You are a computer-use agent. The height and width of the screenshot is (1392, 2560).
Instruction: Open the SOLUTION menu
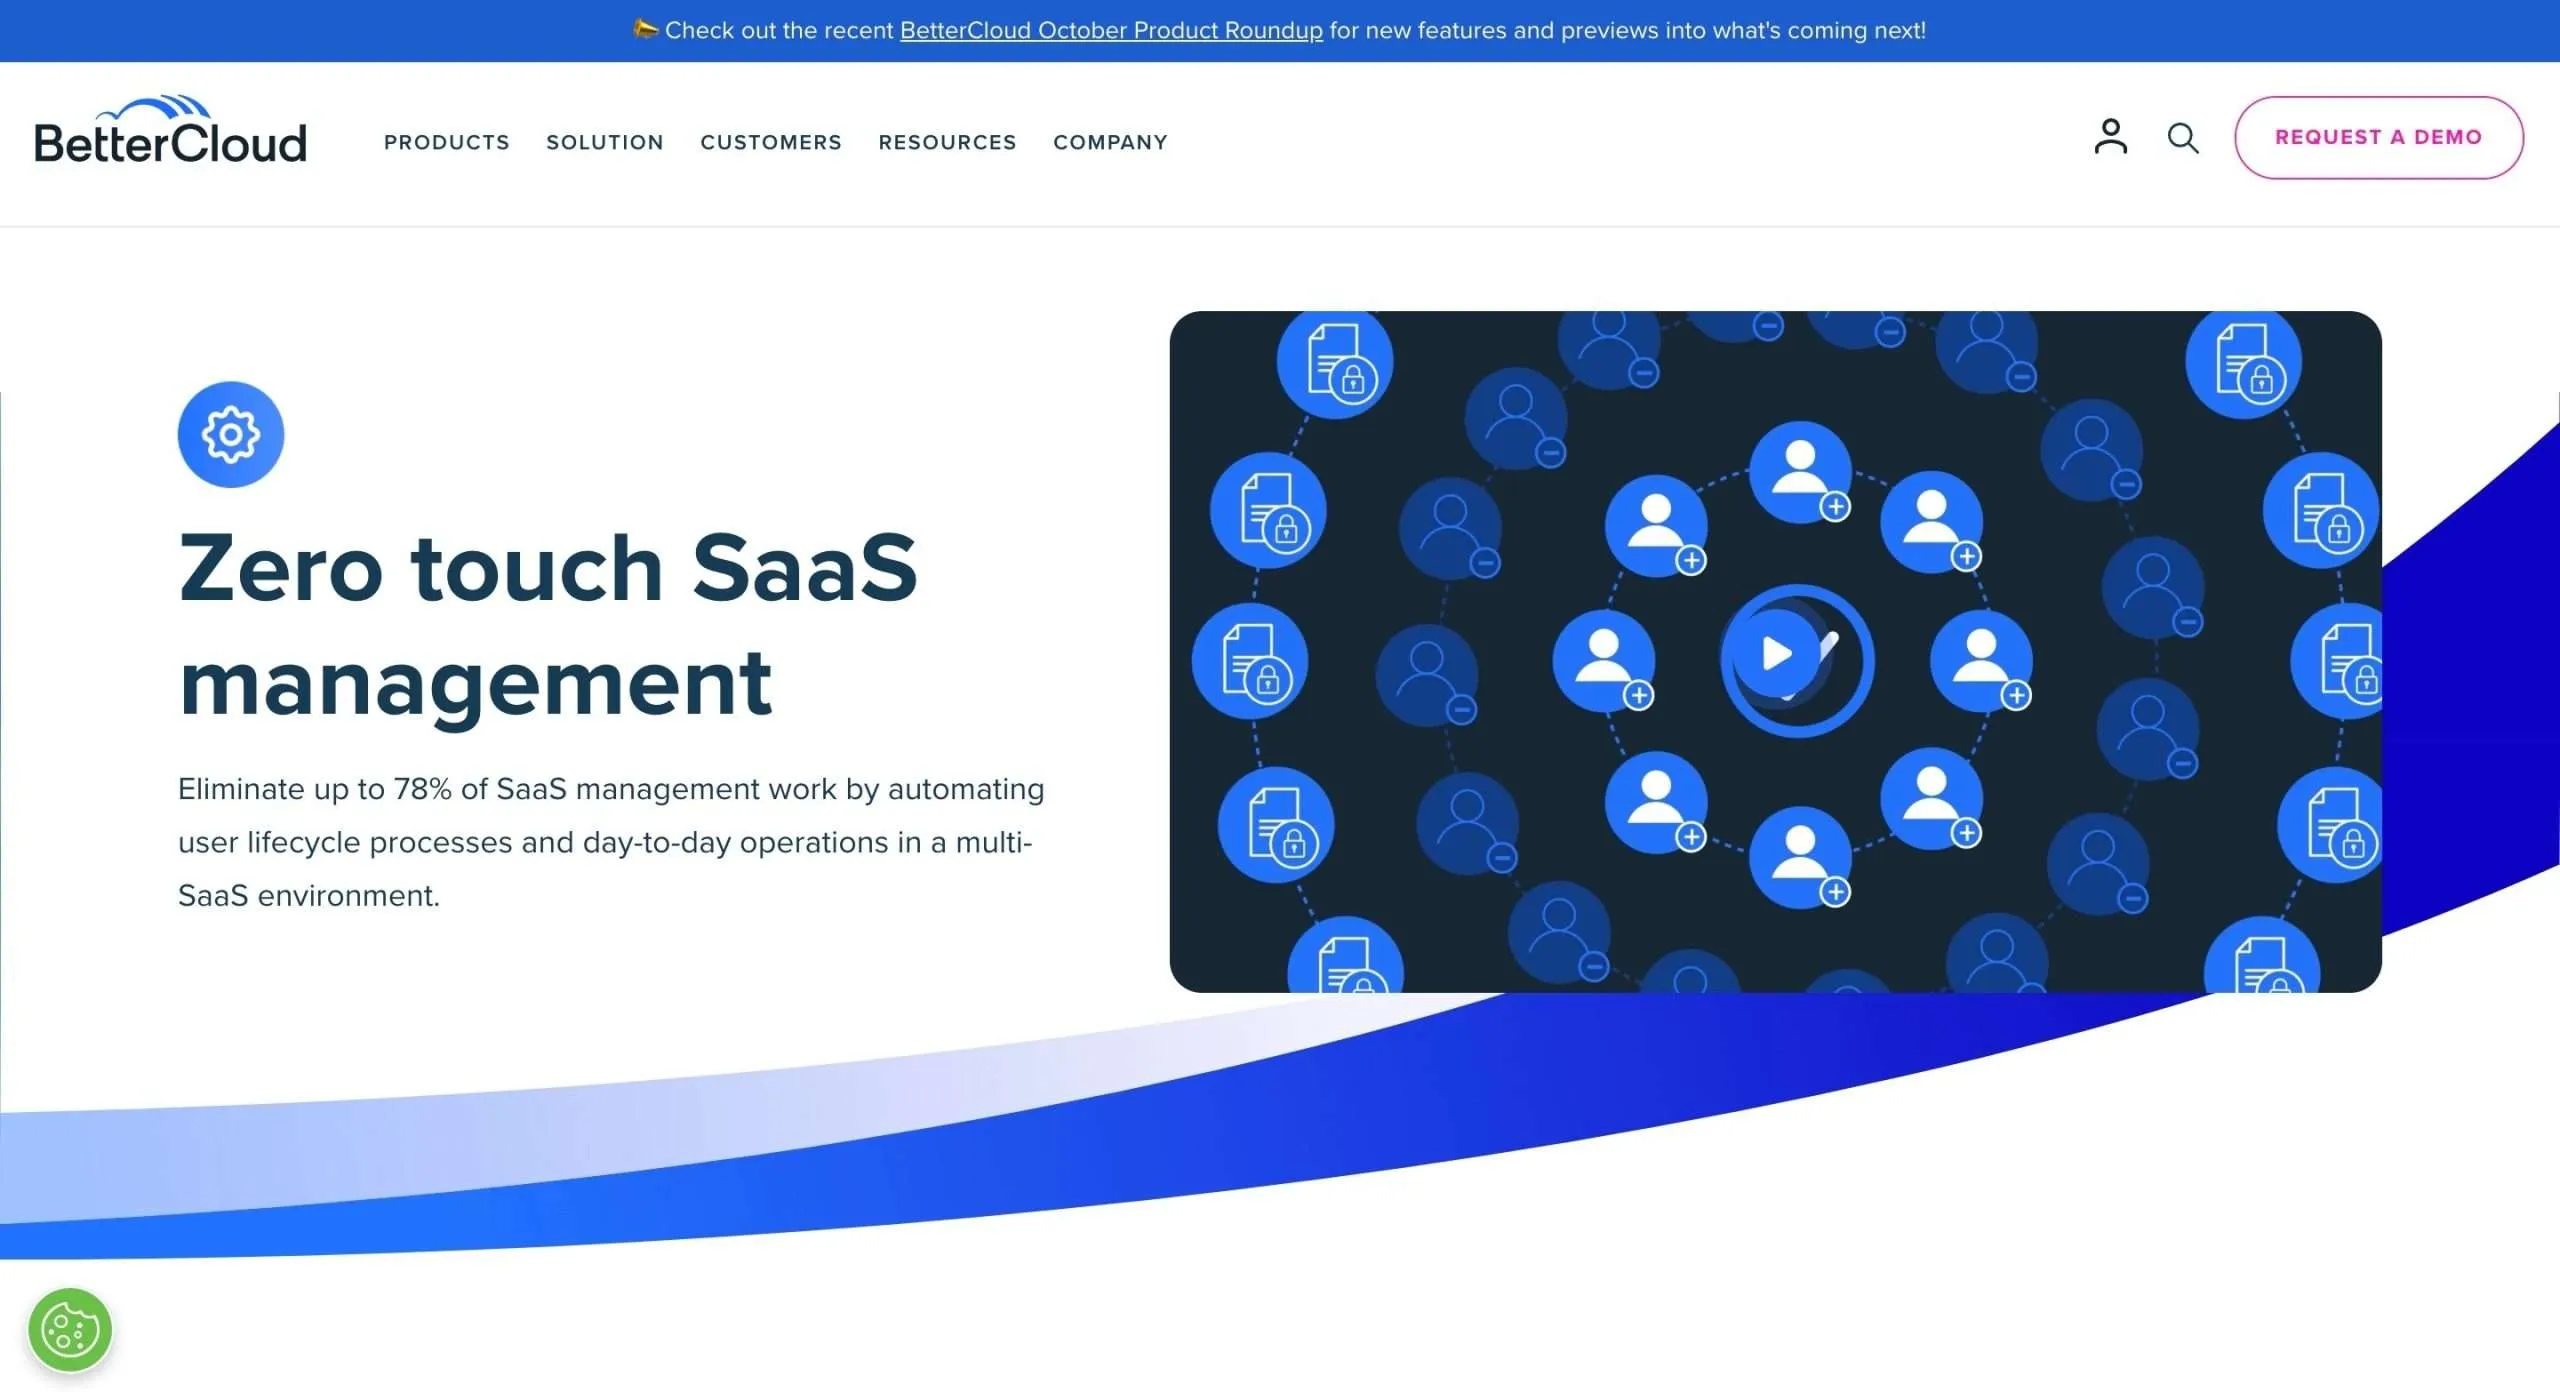605,142
